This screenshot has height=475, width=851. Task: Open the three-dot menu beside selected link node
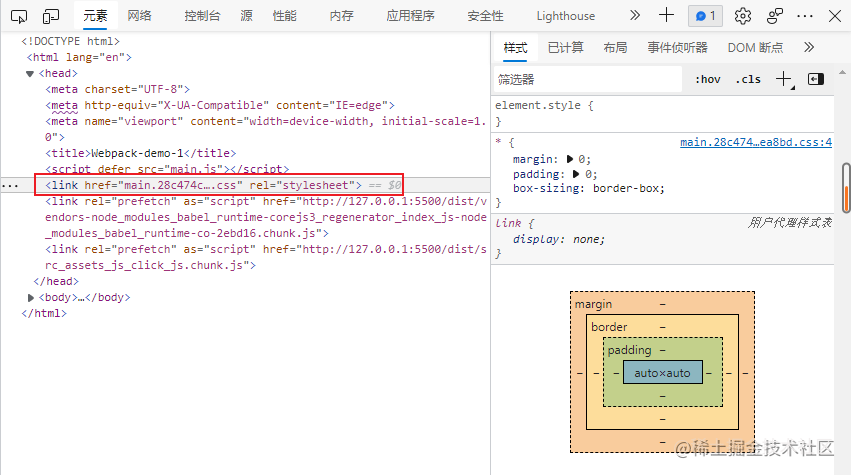point(10,186)
